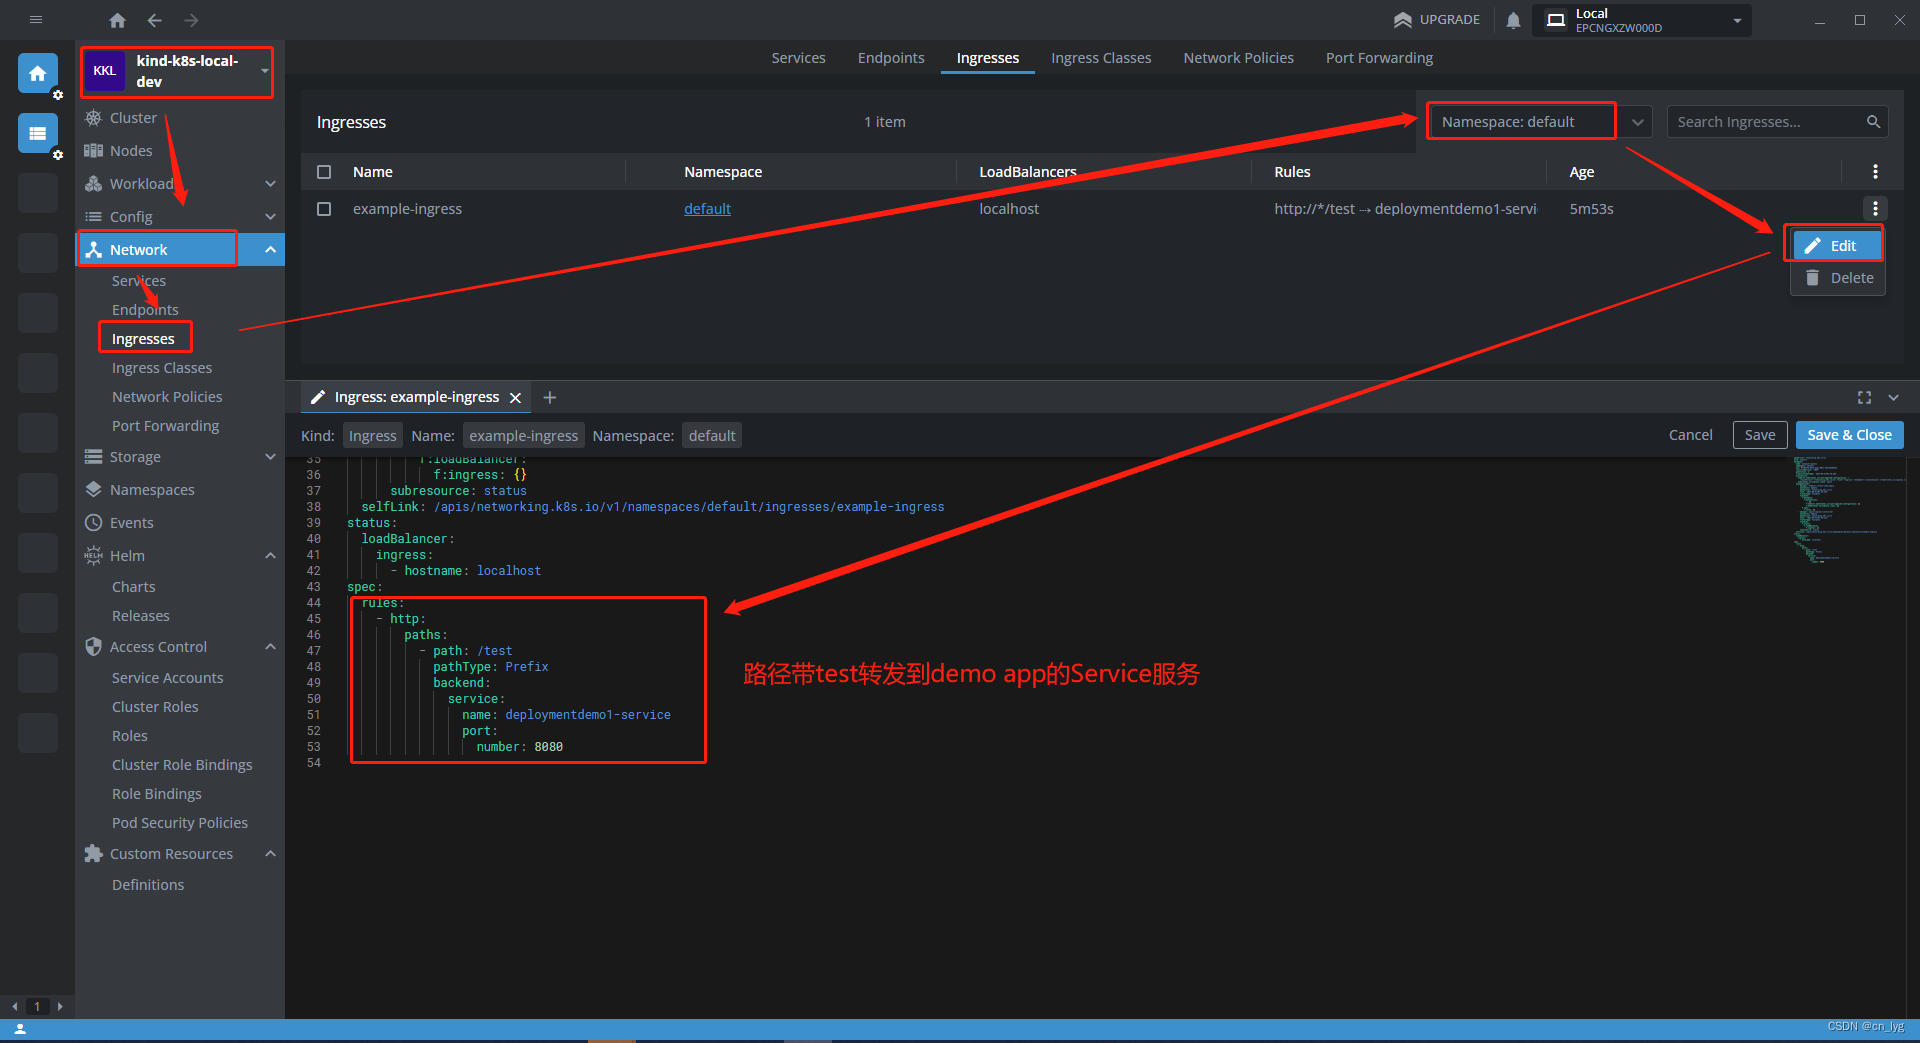Go to home via top bar house icon
Image resolution: width=1920 pixels, height=1043 pixels.
coord(117,20)
